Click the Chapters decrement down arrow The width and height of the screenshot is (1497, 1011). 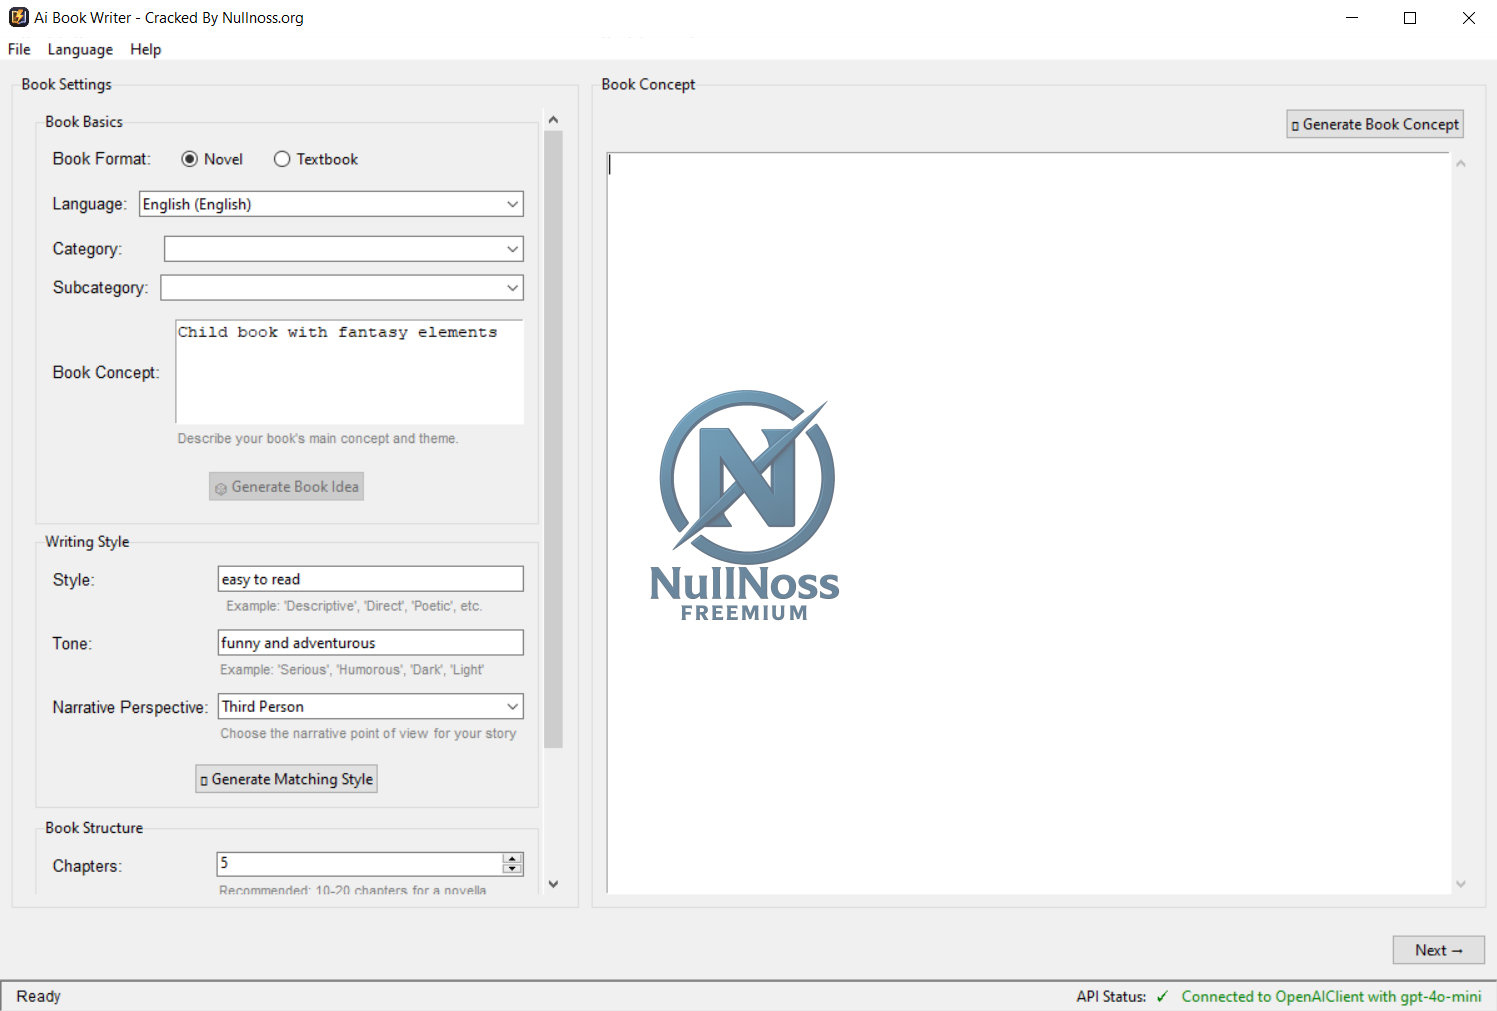(512, 869)
